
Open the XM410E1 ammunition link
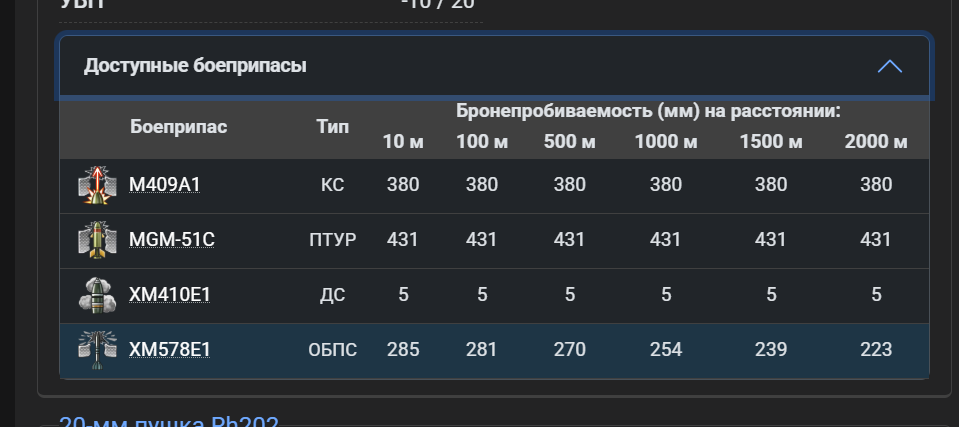(169, 295)
